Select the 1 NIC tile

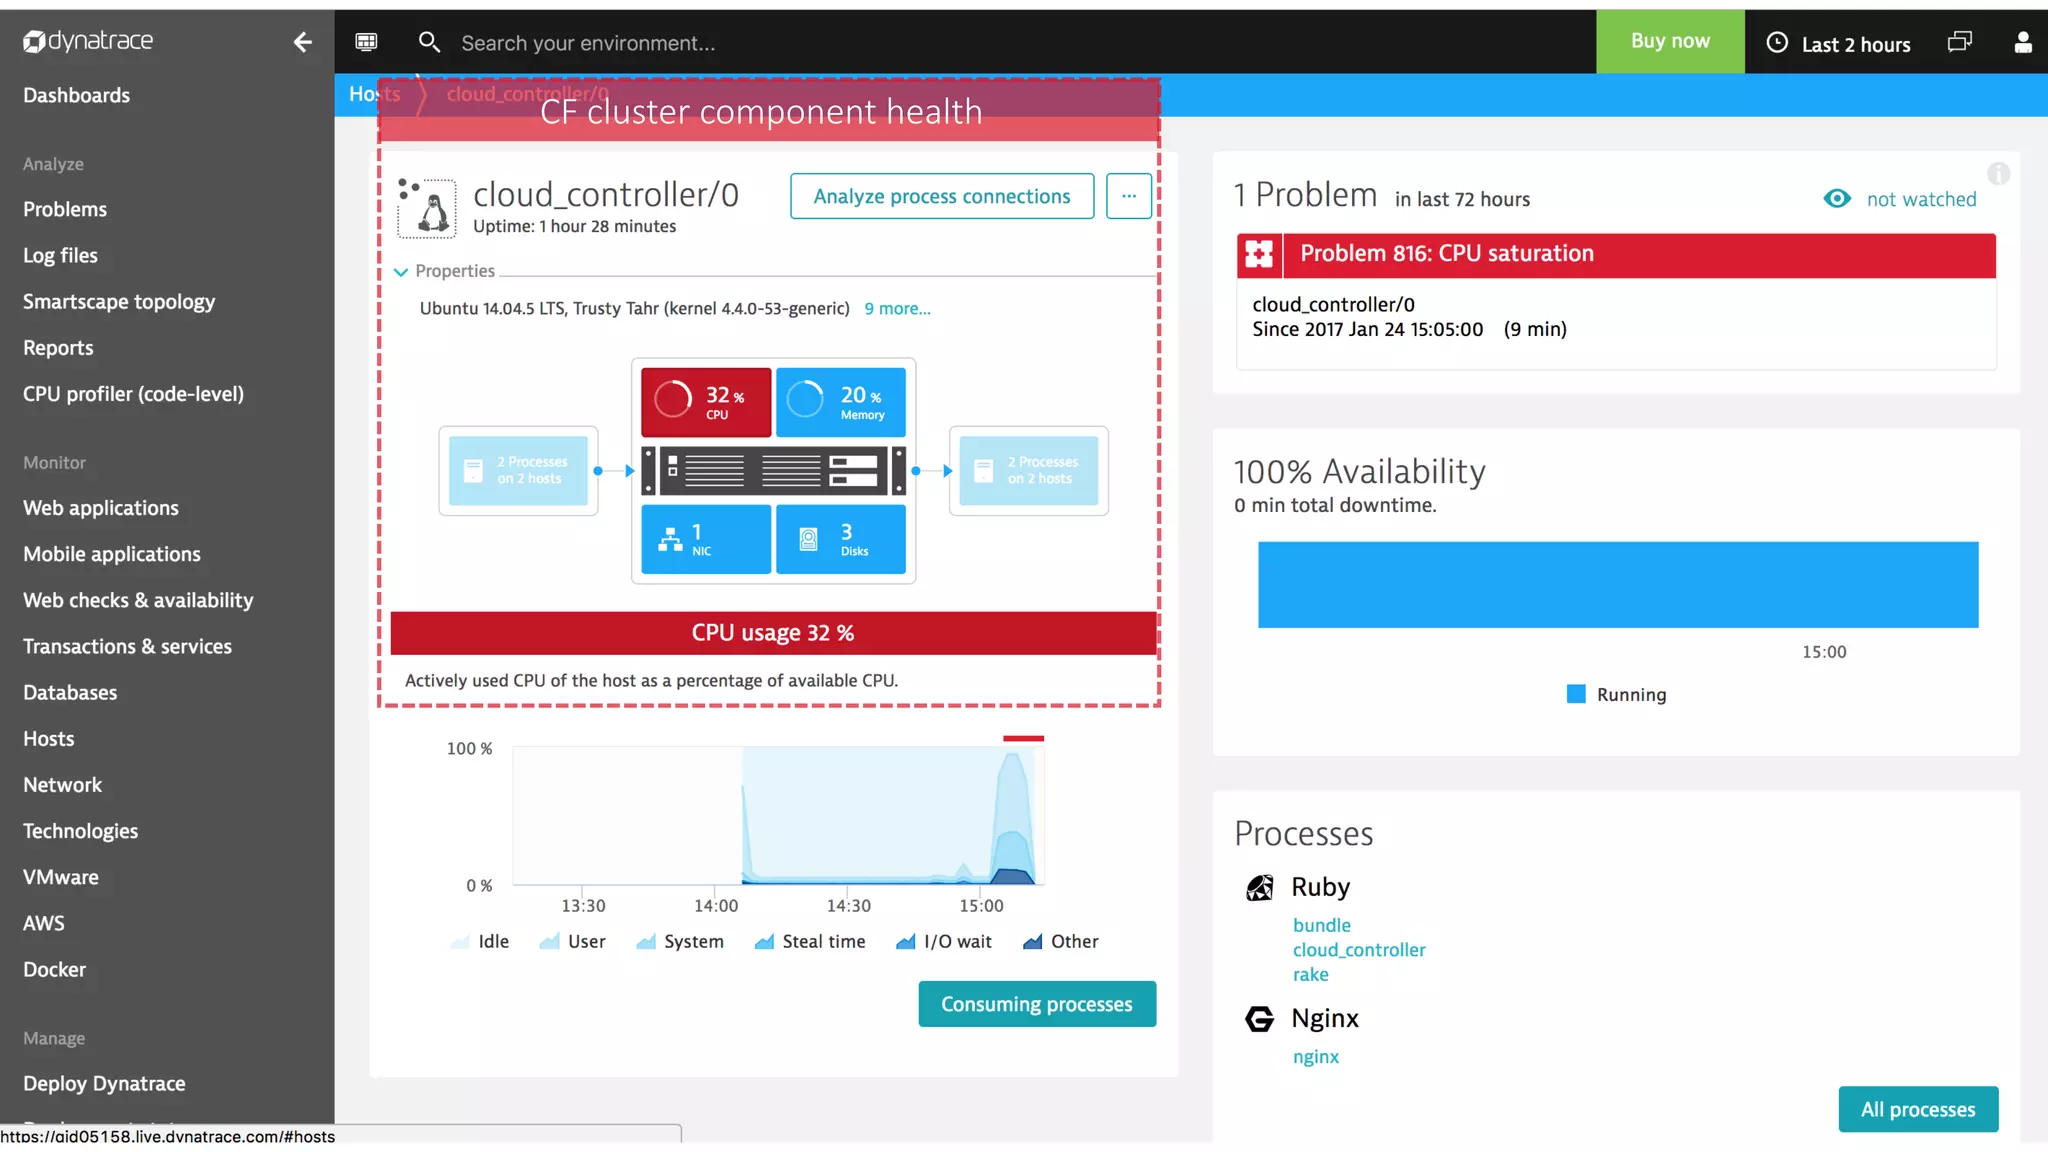[706, 539]
